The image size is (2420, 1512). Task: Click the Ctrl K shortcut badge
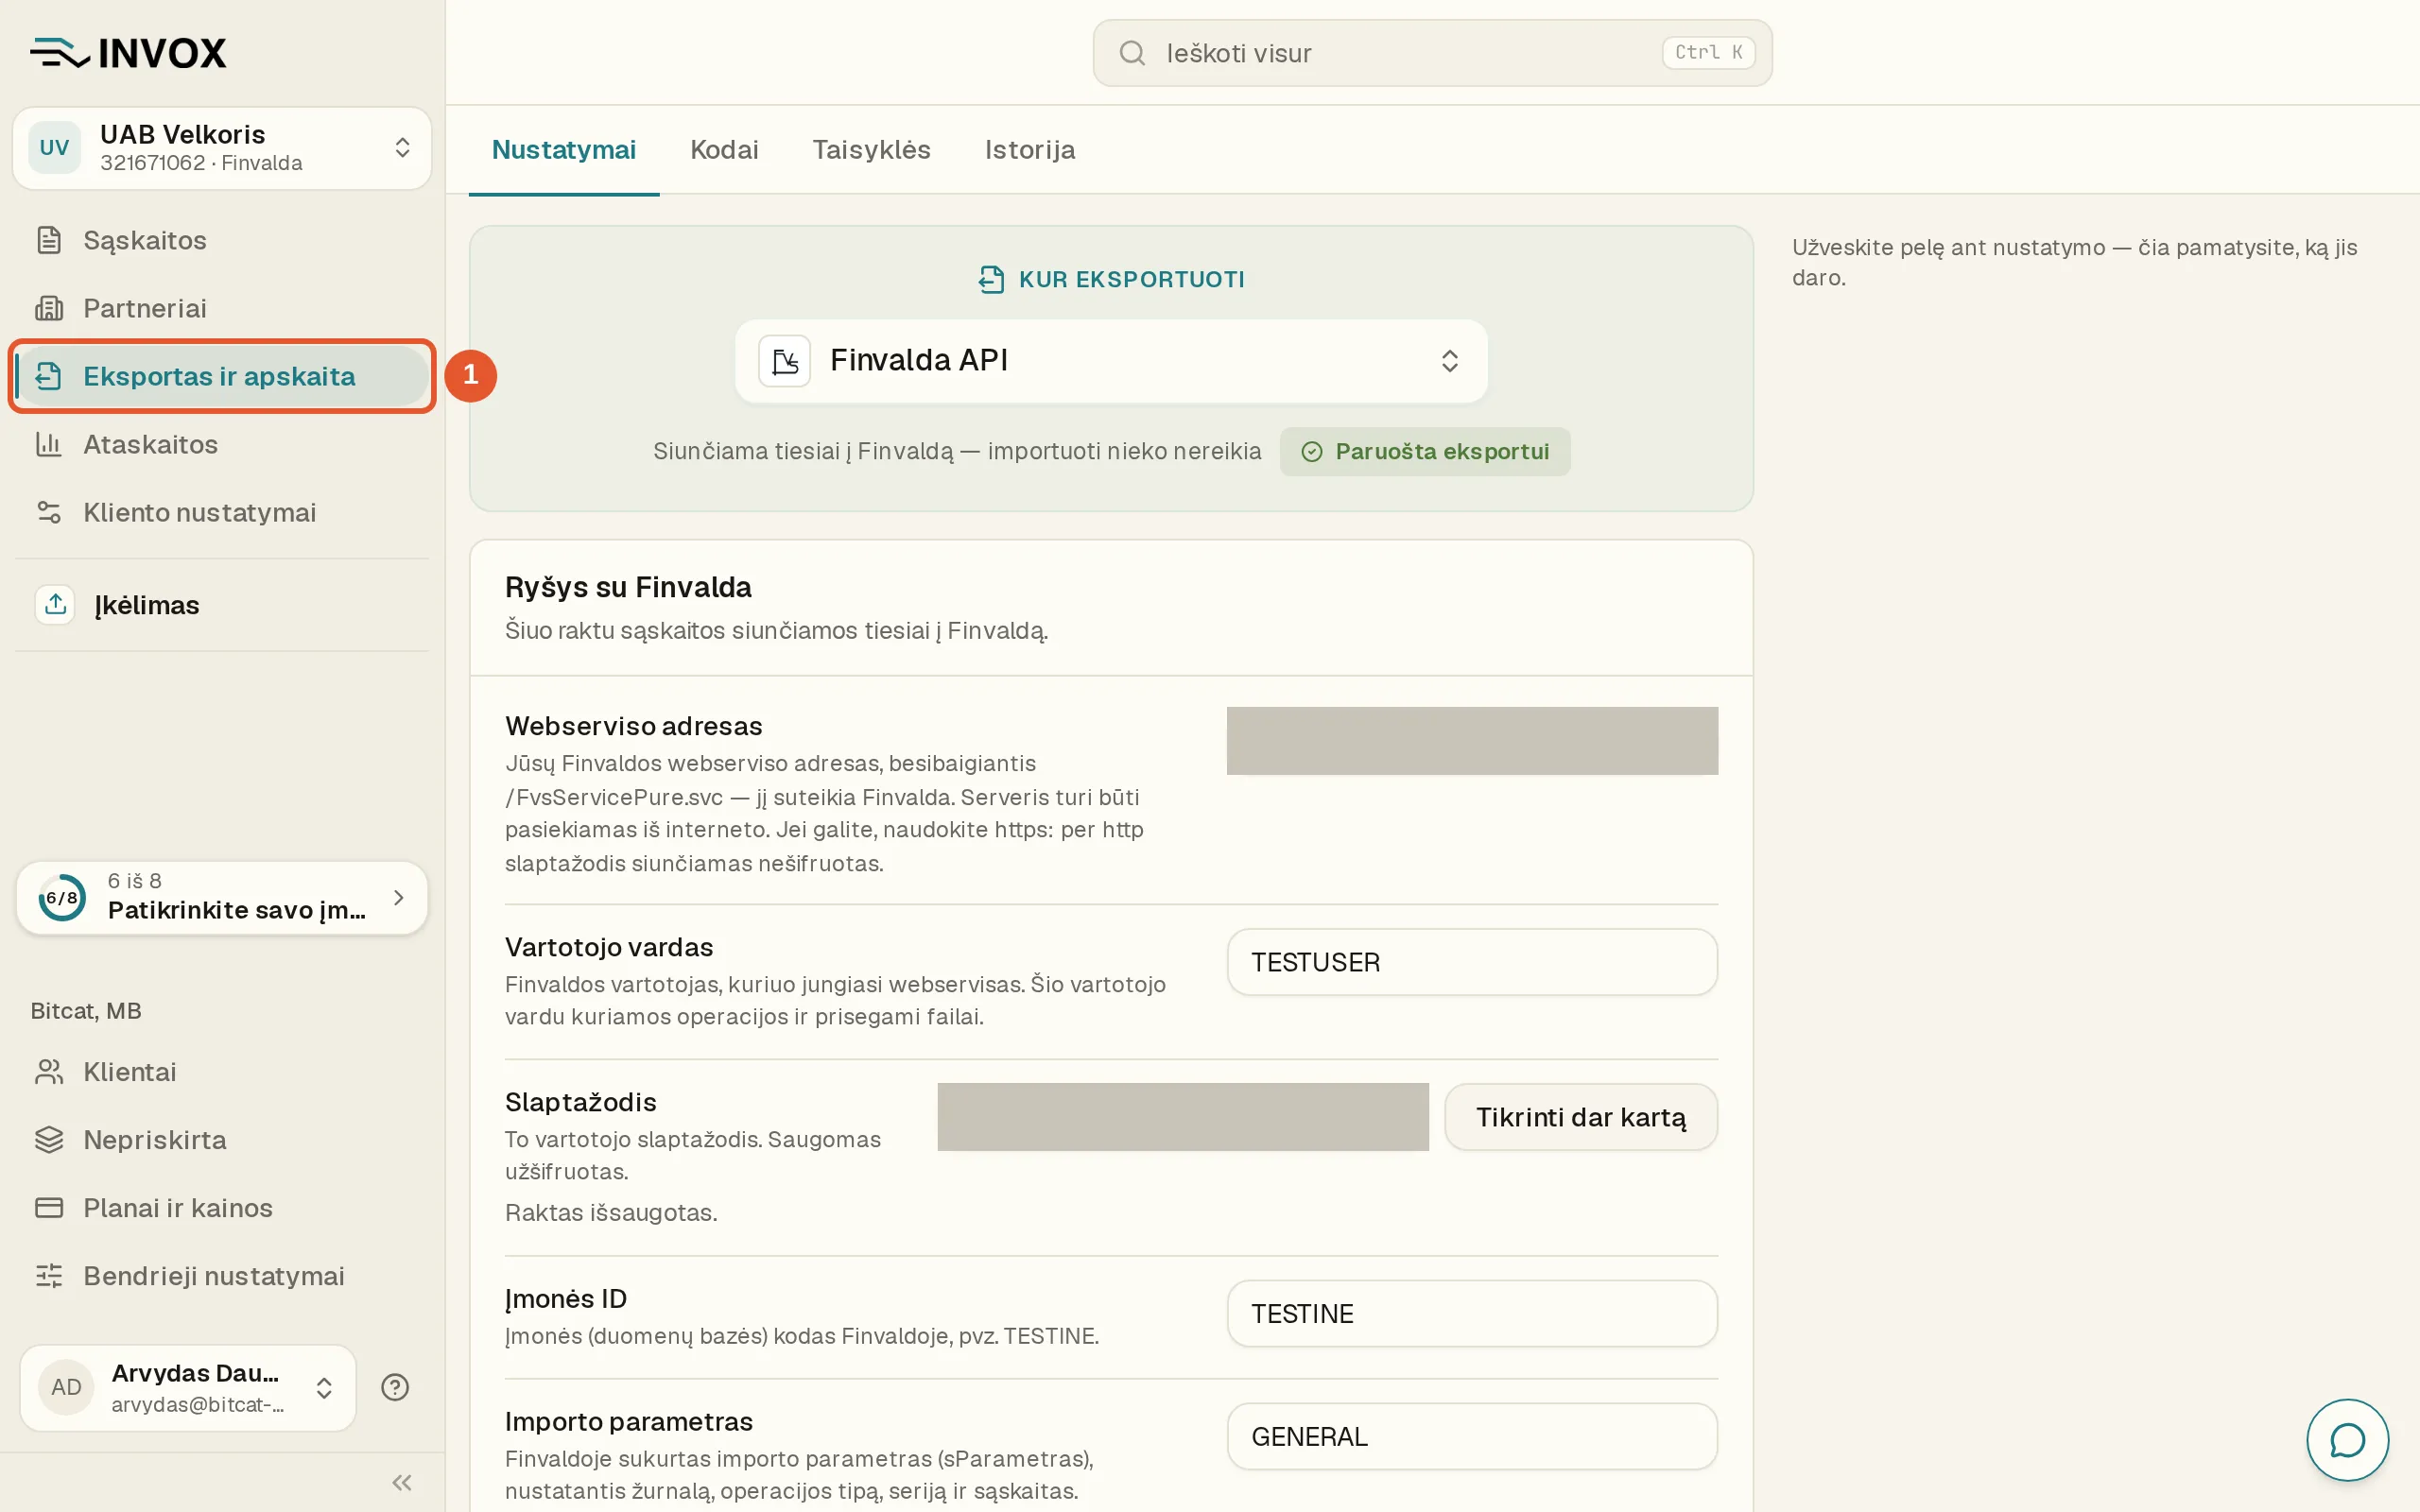tap(1708, 52)
